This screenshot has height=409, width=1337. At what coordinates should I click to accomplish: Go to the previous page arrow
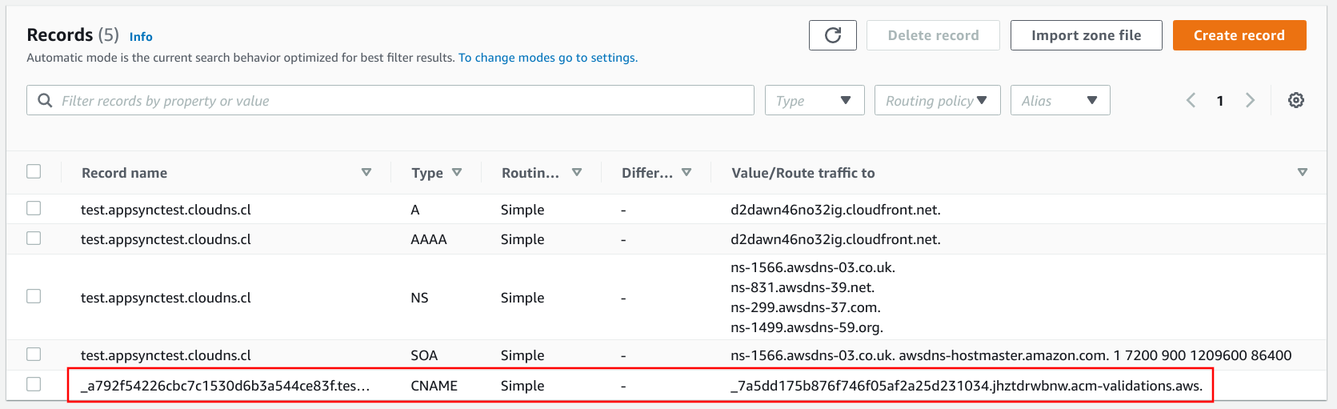[x=1190, y=100]
